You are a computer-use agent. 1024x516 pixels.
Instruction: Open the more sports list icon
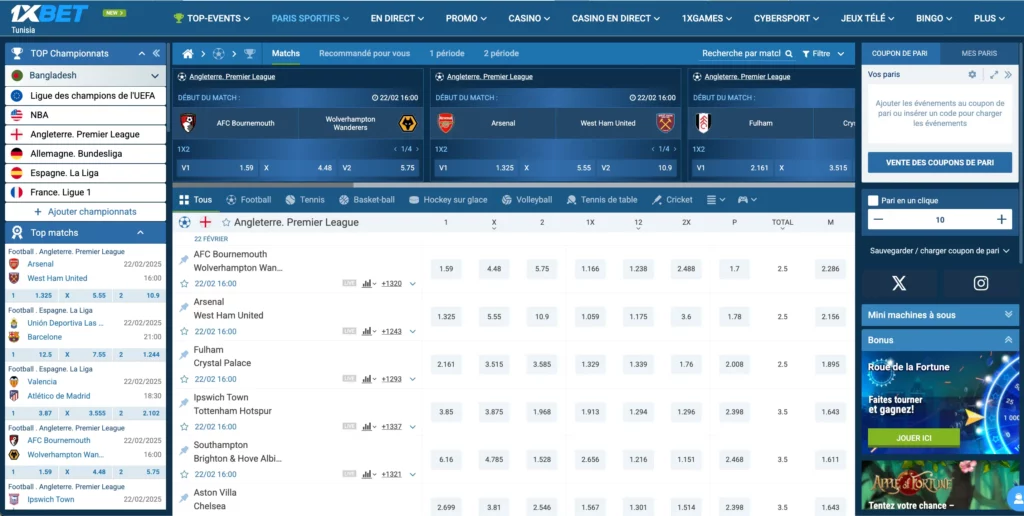coord(716,200)
